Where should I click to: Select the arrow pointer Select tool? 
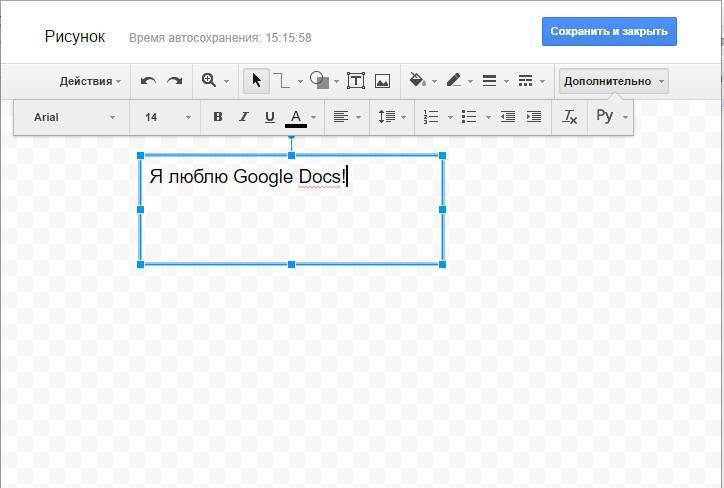[257, 81]
